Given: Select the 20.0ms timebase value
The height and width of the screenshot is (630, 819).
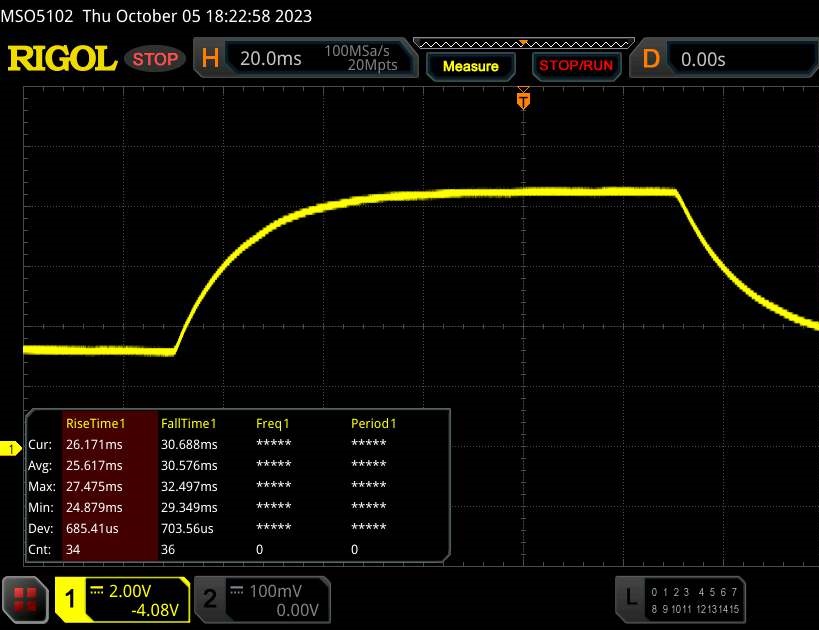Looking at the screenshot, I should coord(271,59).
